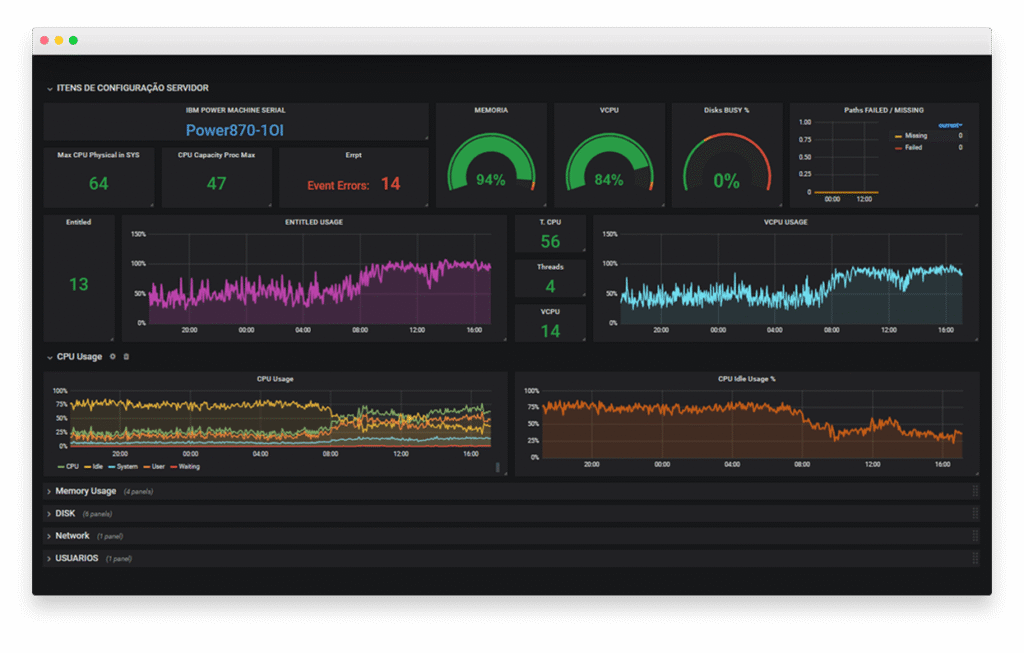Viewport: 1024px width, 653px height.
Task: Click drag handle dots on Network row
Action: (x=975, y=535)
